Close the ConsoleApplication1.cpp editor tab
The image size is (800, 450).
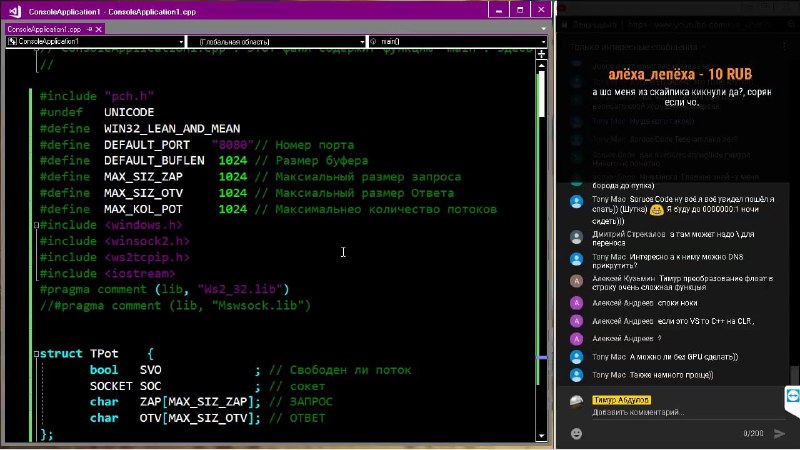point(98,29)
